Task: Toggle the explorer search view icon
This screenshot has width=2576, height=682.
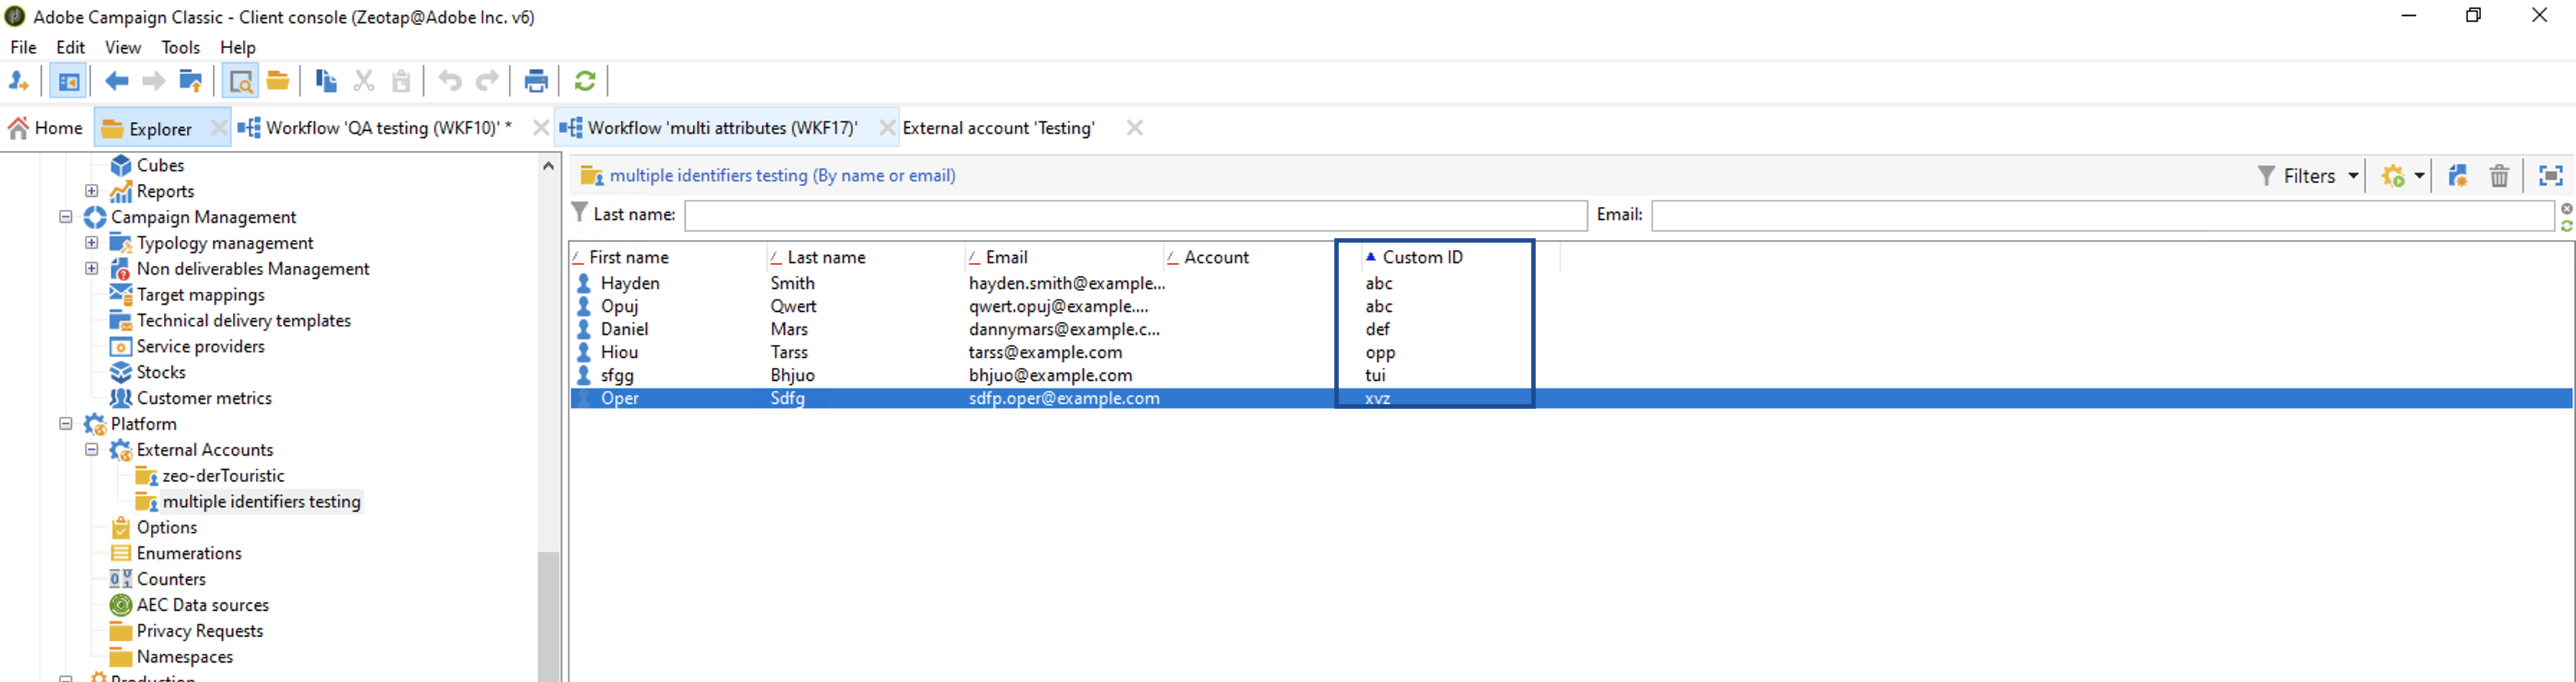Action: pyautogui.click(x=240, y=81)
